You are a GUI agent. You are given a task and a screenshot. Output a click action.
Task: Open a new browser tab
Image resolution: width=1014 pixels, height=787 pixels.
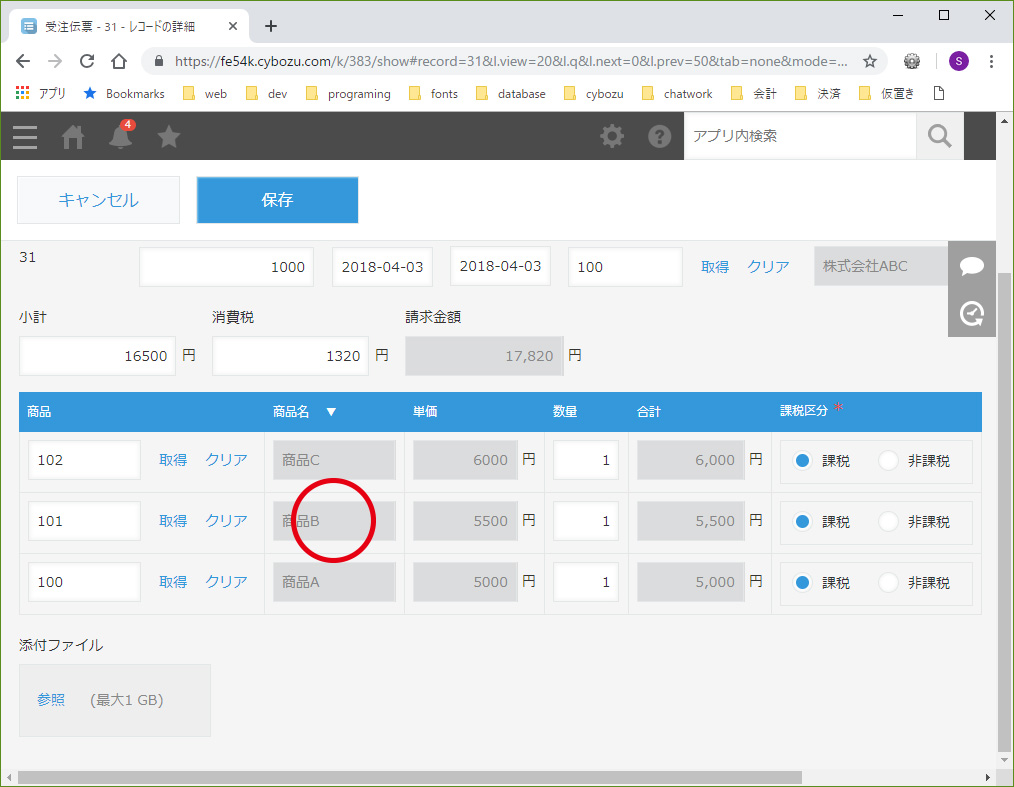point(271,26)
